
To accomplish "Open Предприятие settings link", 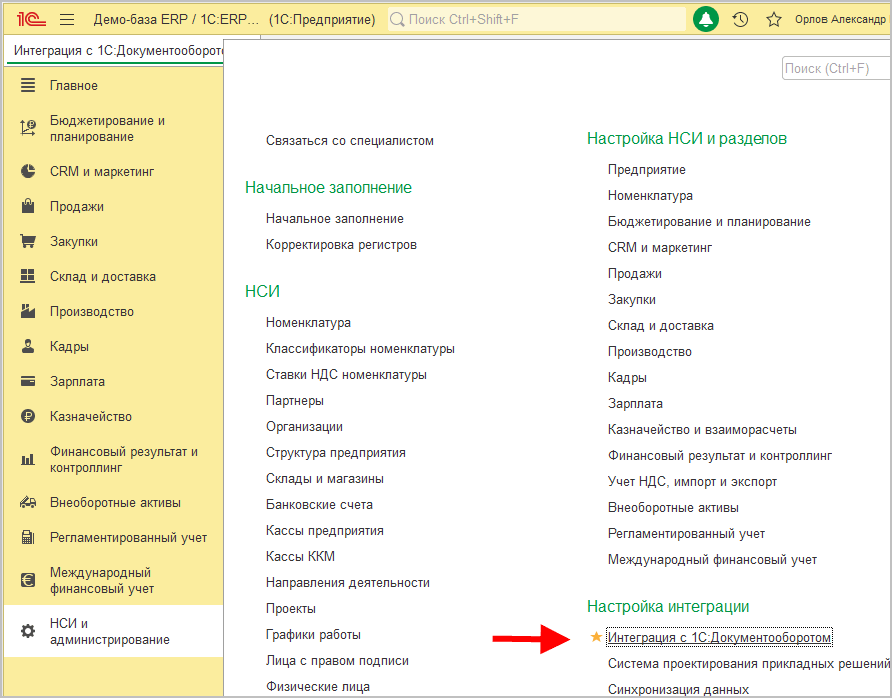I will [x=647, y=170].
